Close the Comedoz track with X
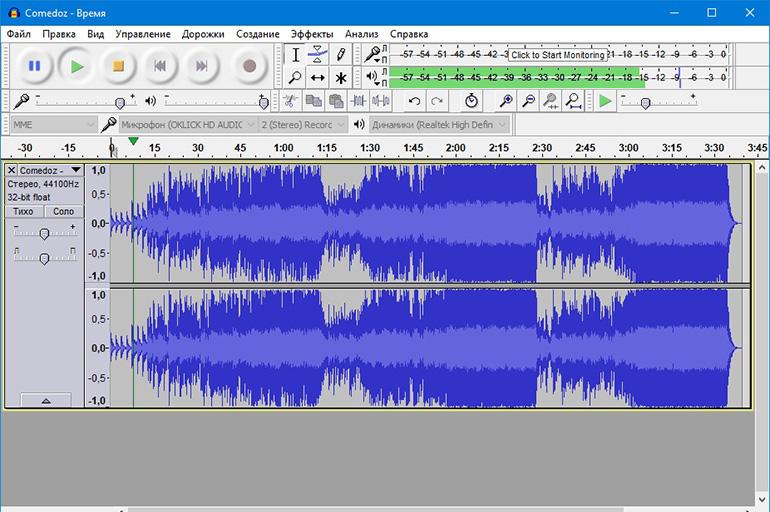 point(11,170)
